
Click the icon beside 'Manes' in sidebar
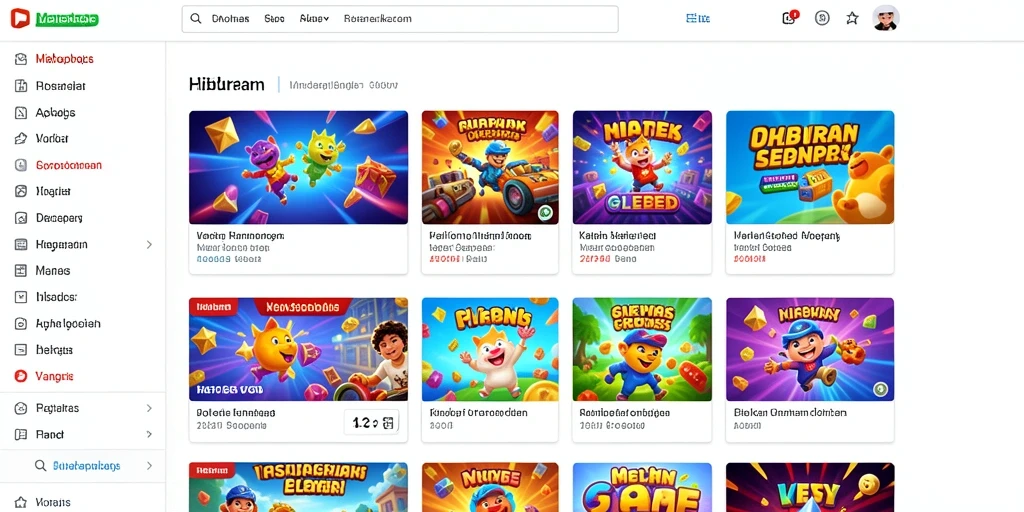pyautogui.click(x=21, y=270)
